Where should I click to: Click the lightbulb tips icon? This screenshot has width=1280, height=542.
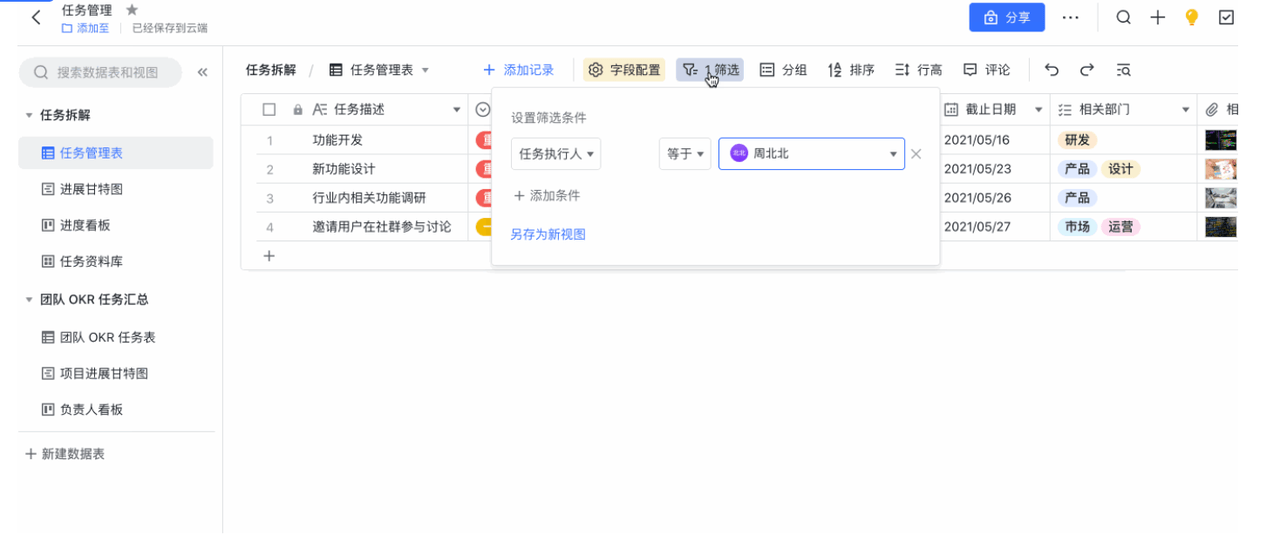(1191, 18)
